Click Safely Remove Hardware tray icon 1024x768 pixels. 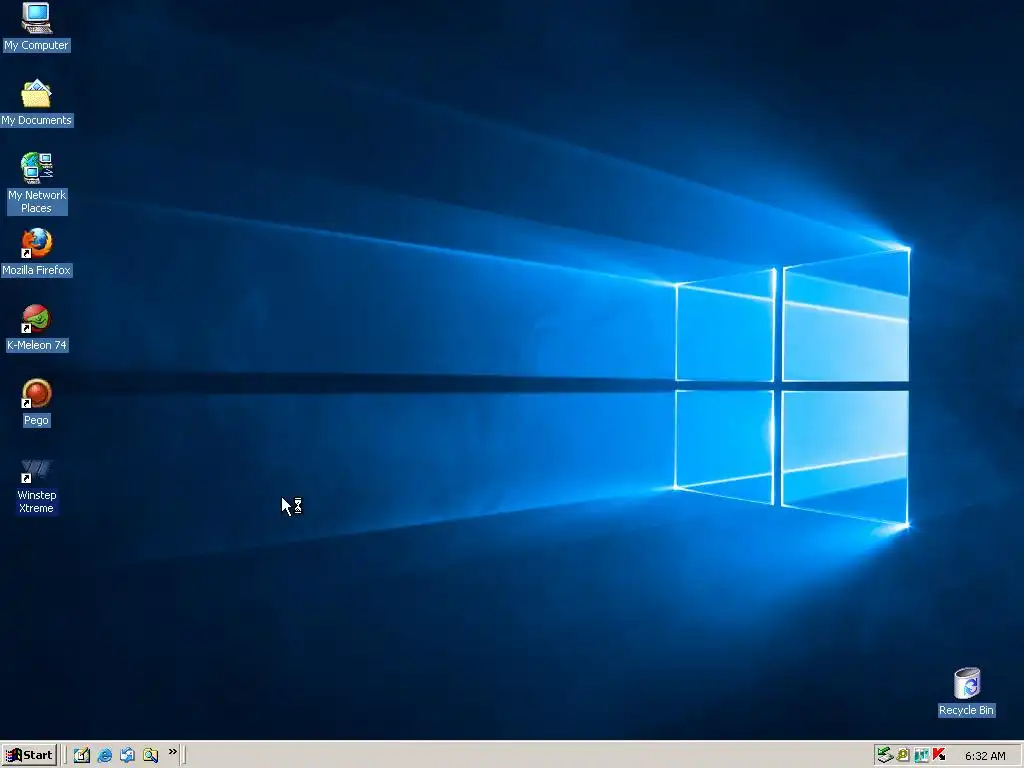click(884, 755)
